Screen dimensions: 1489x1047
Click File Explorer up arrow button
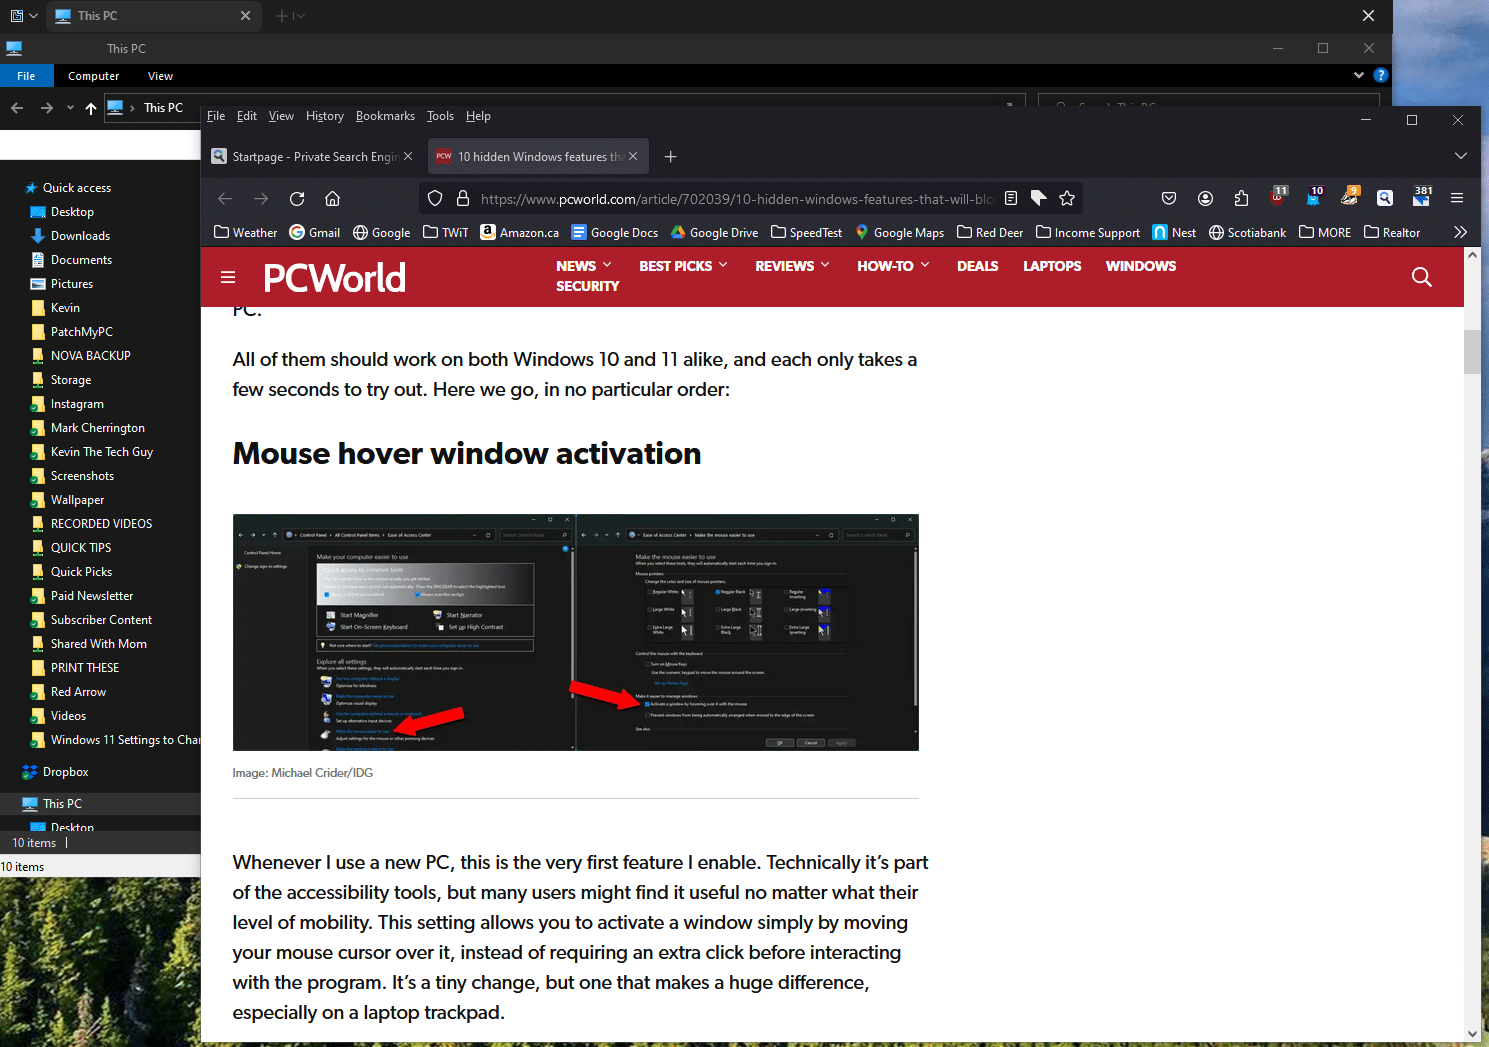91,108
